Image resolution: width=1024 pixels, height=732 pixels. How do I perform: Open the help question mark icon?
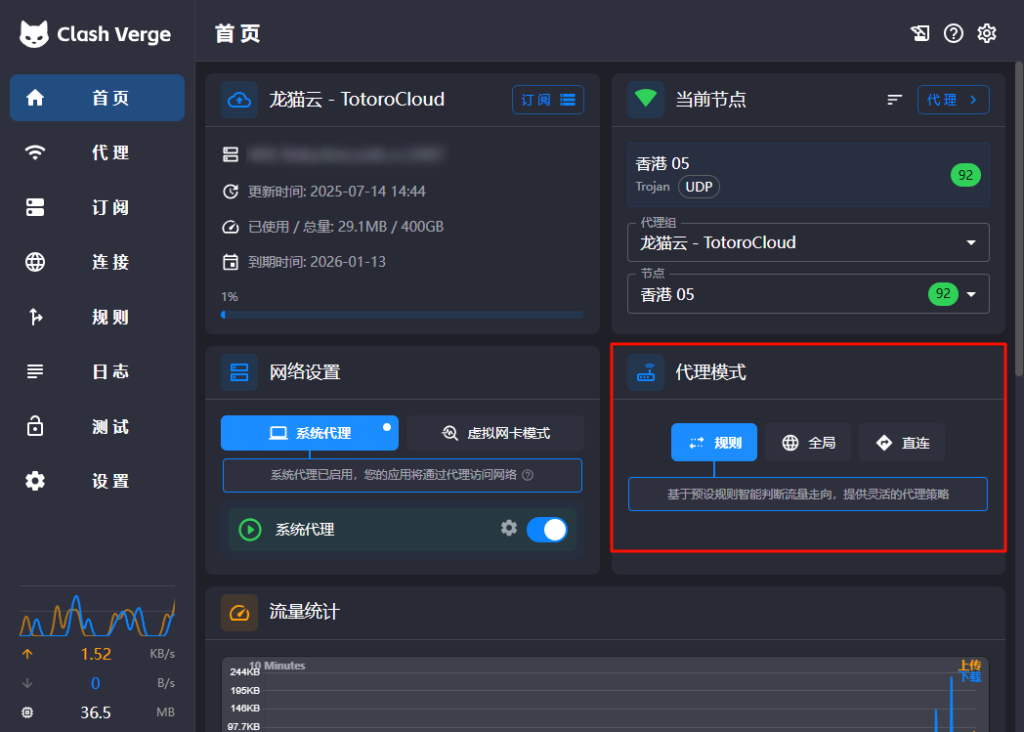(953, 33)
